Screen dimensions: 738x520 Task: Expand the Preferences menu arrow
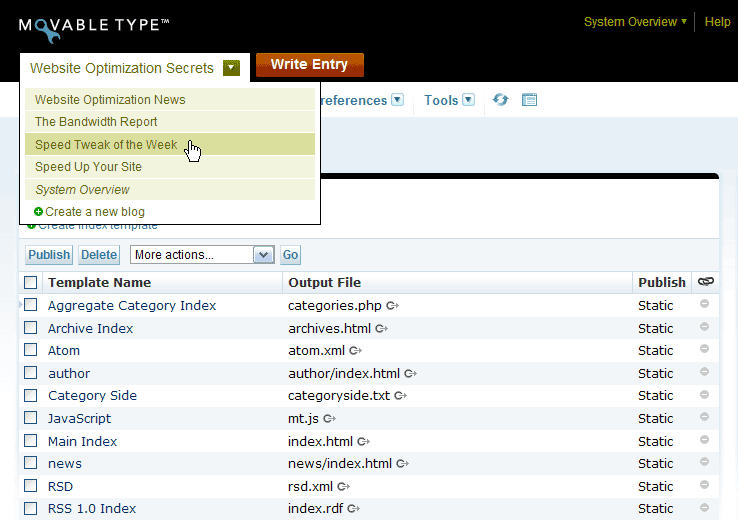(398, 100)
